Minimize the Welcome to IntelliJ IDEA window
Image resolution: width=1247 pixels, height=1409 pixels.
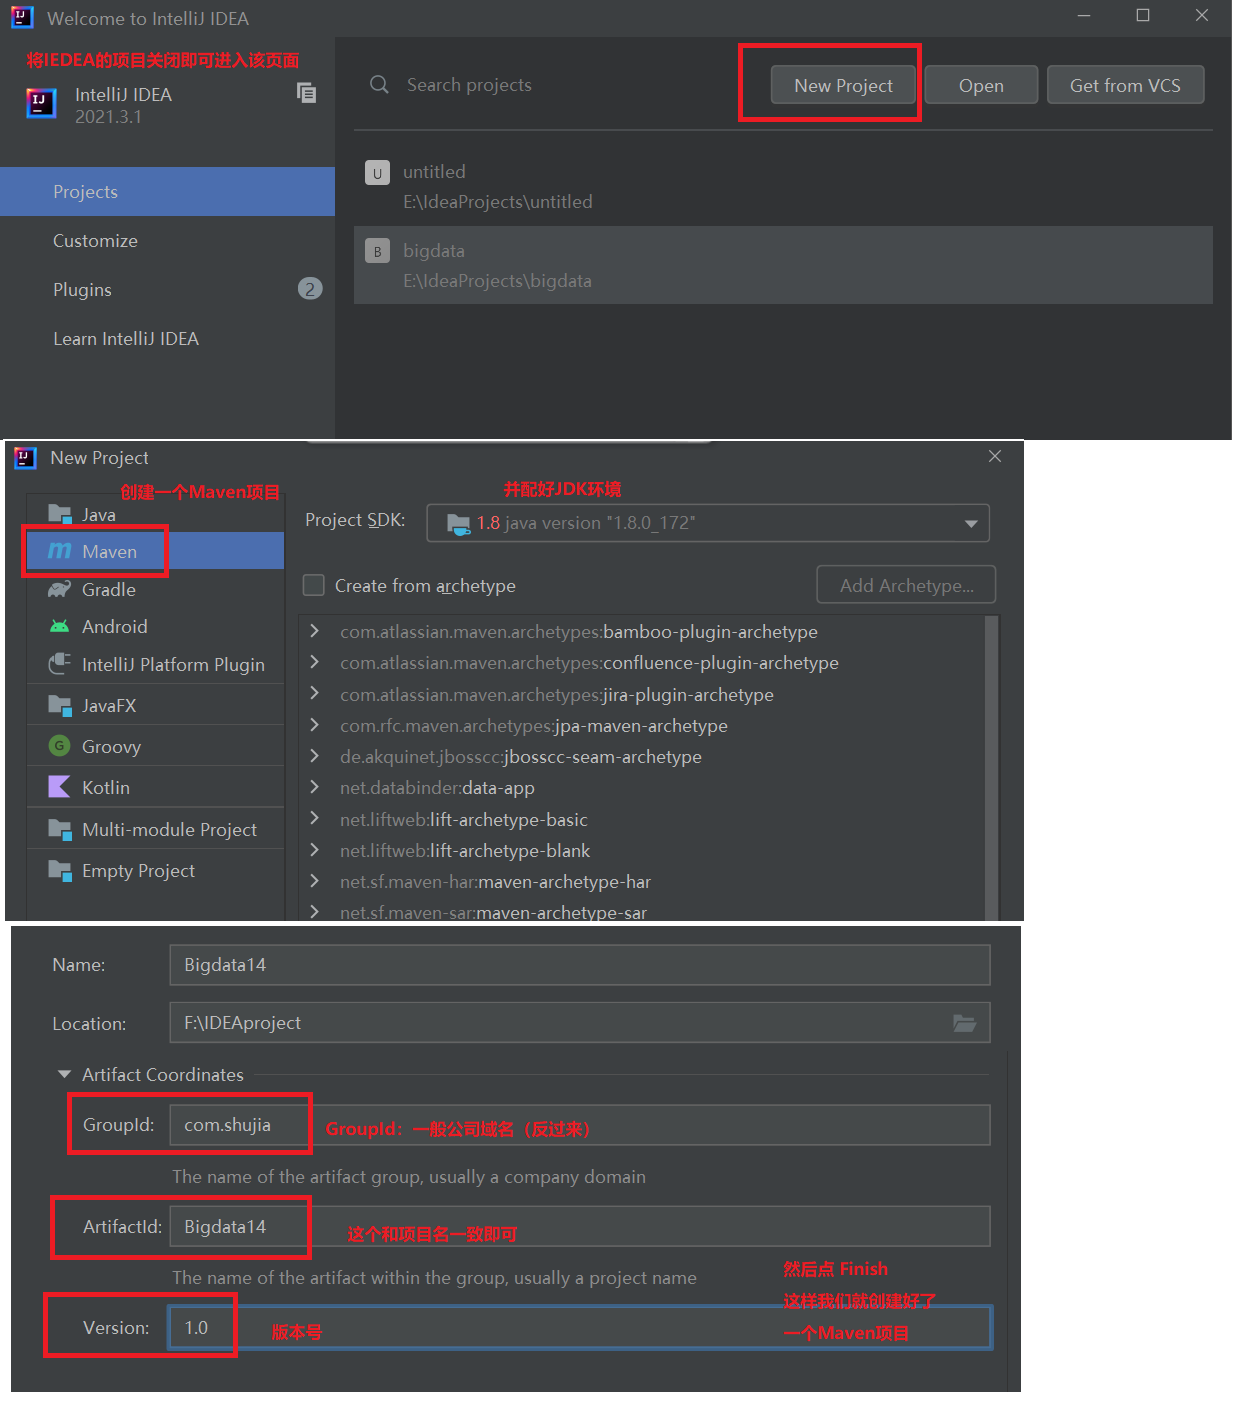pos(1084,15)
